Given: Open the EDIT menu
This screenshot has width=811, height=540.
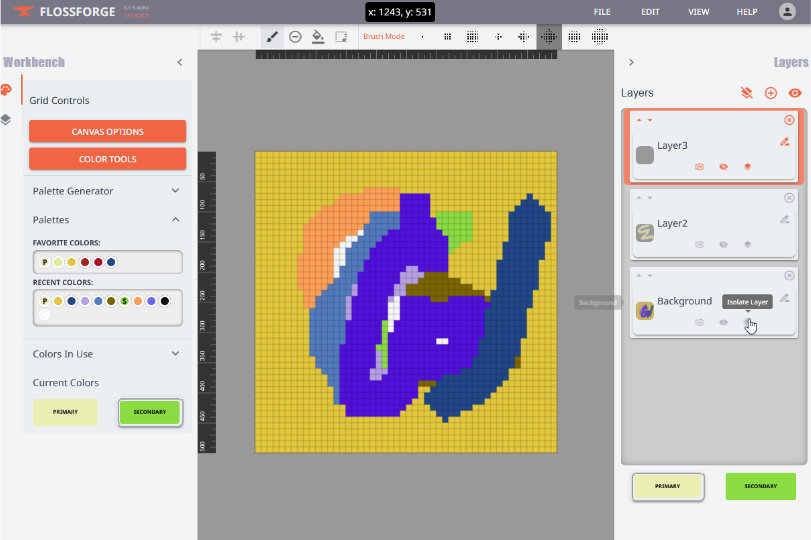Looking at the screenshot, I should 650,12.
